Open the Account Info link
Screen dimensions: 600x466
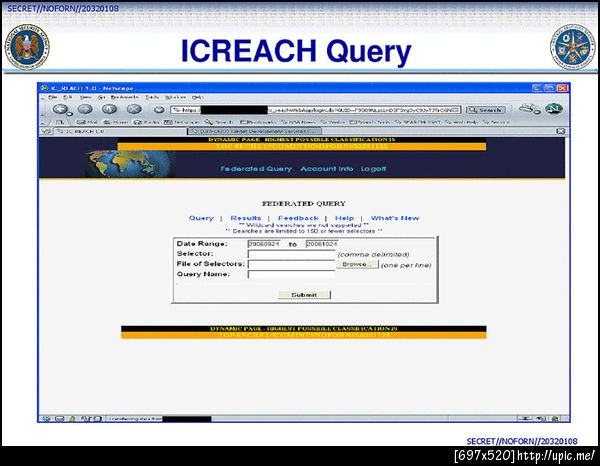[x=326, y=169]
